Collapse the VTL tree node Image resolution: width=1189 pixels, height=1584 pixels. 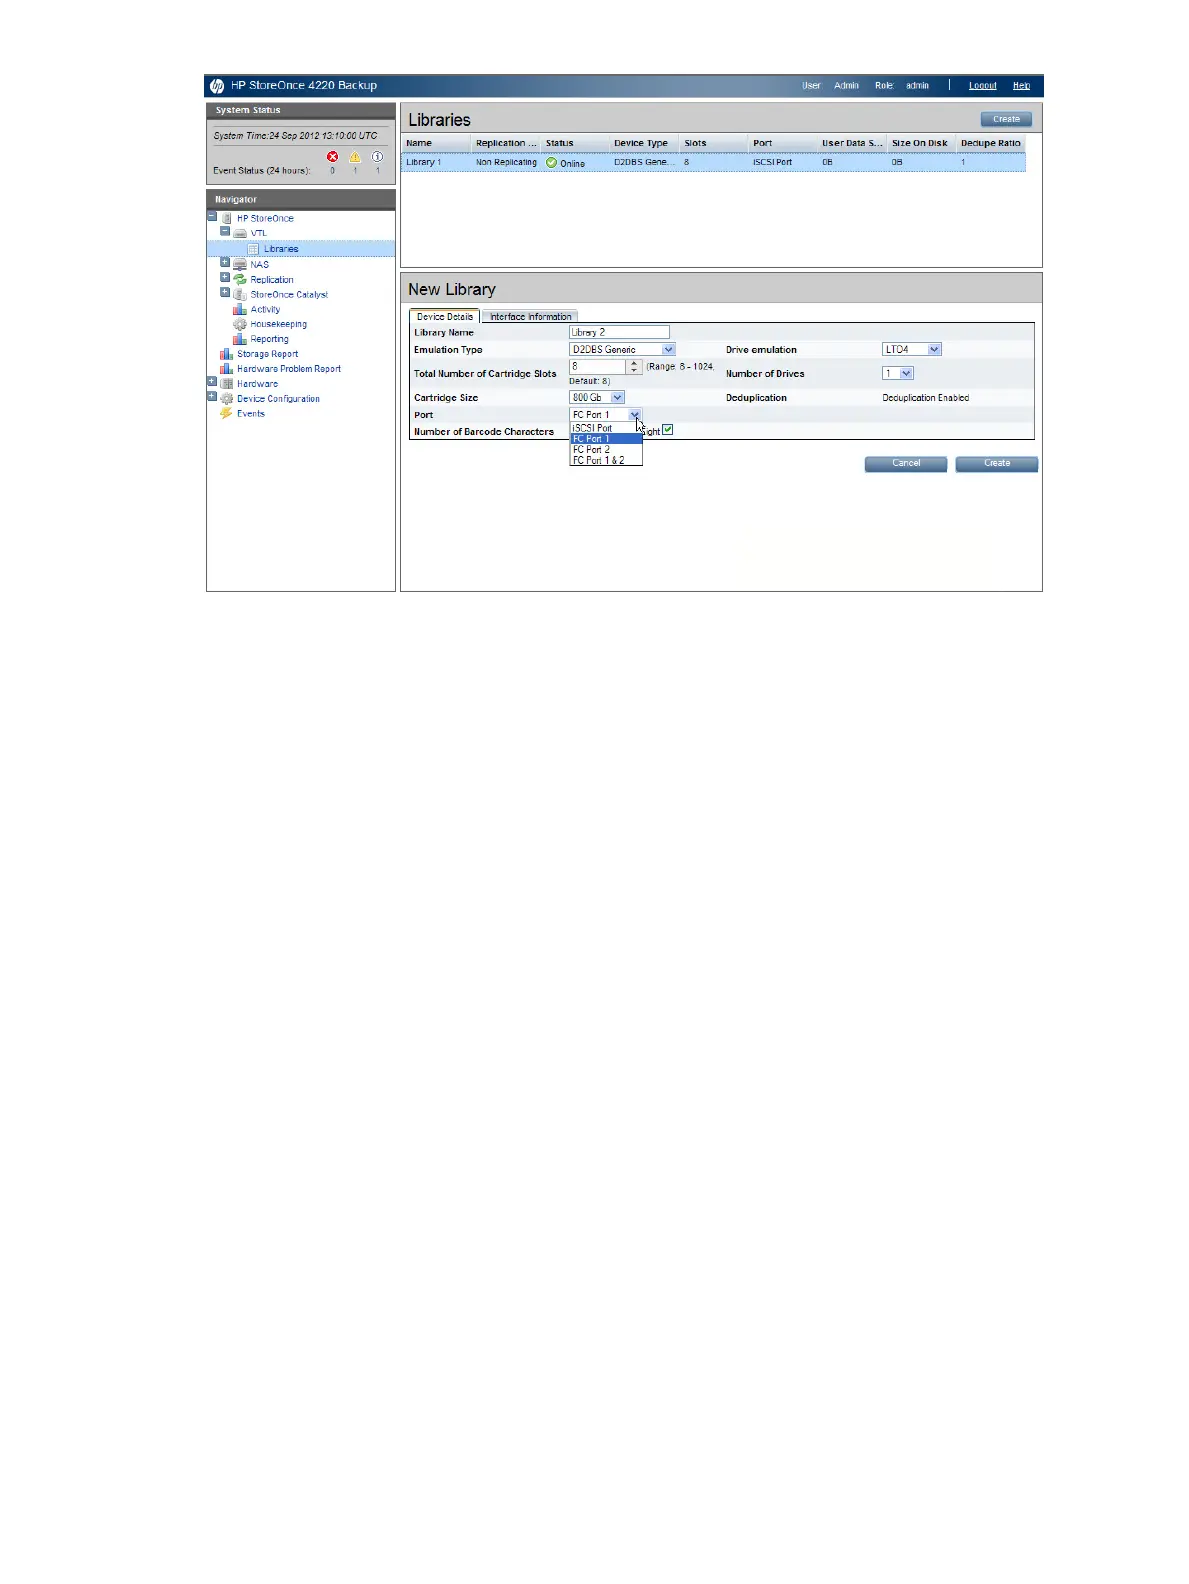pyautogui.click(x=225, y=231)
